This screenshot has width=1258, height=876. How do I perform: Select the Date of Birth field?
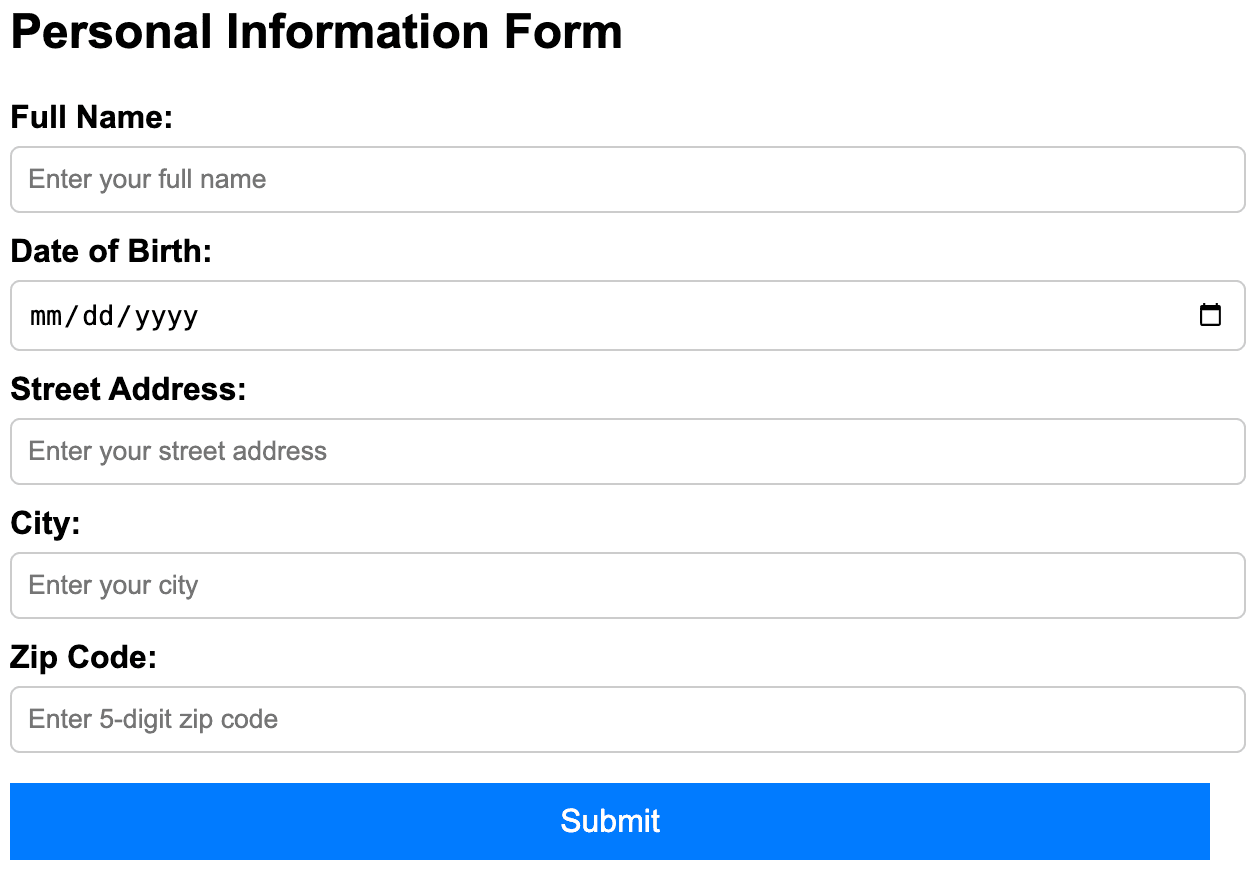point(628,316)
